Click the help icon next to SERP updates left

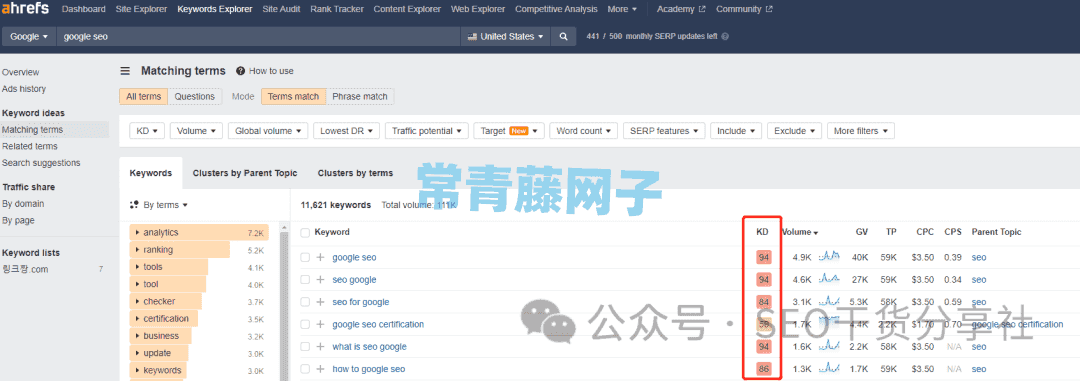pyautogui.click(x=725, y=37)
